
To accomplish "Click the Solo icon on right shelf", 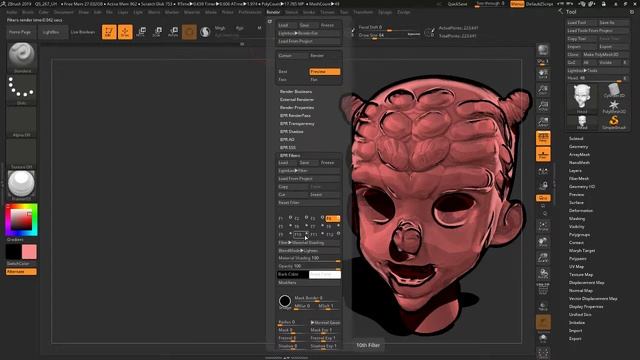I will coord(543,339).
